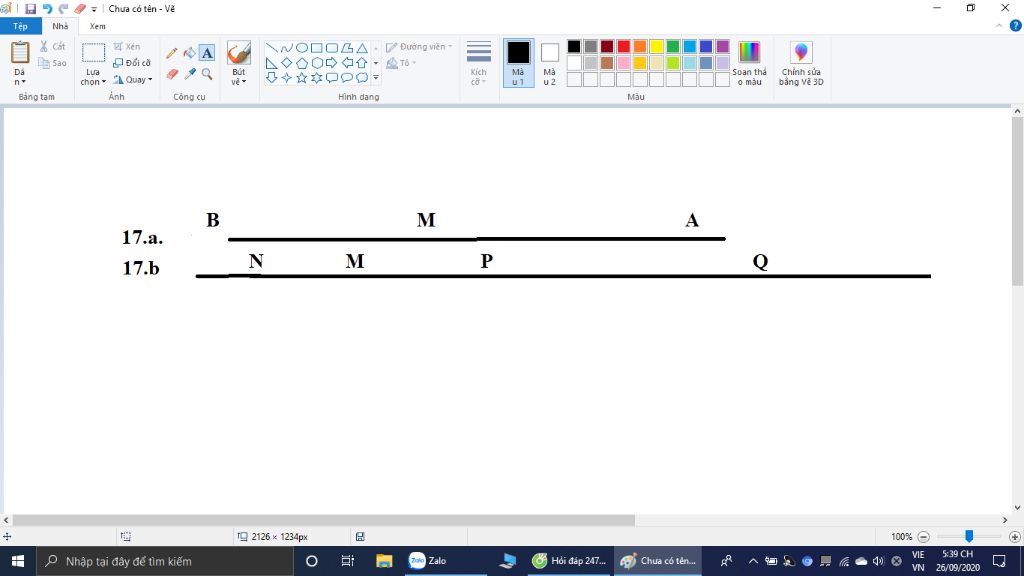This screenshot has width=1024, height=576.
Task: Open the Windows Start menu
Action: [x=18, y=561]
